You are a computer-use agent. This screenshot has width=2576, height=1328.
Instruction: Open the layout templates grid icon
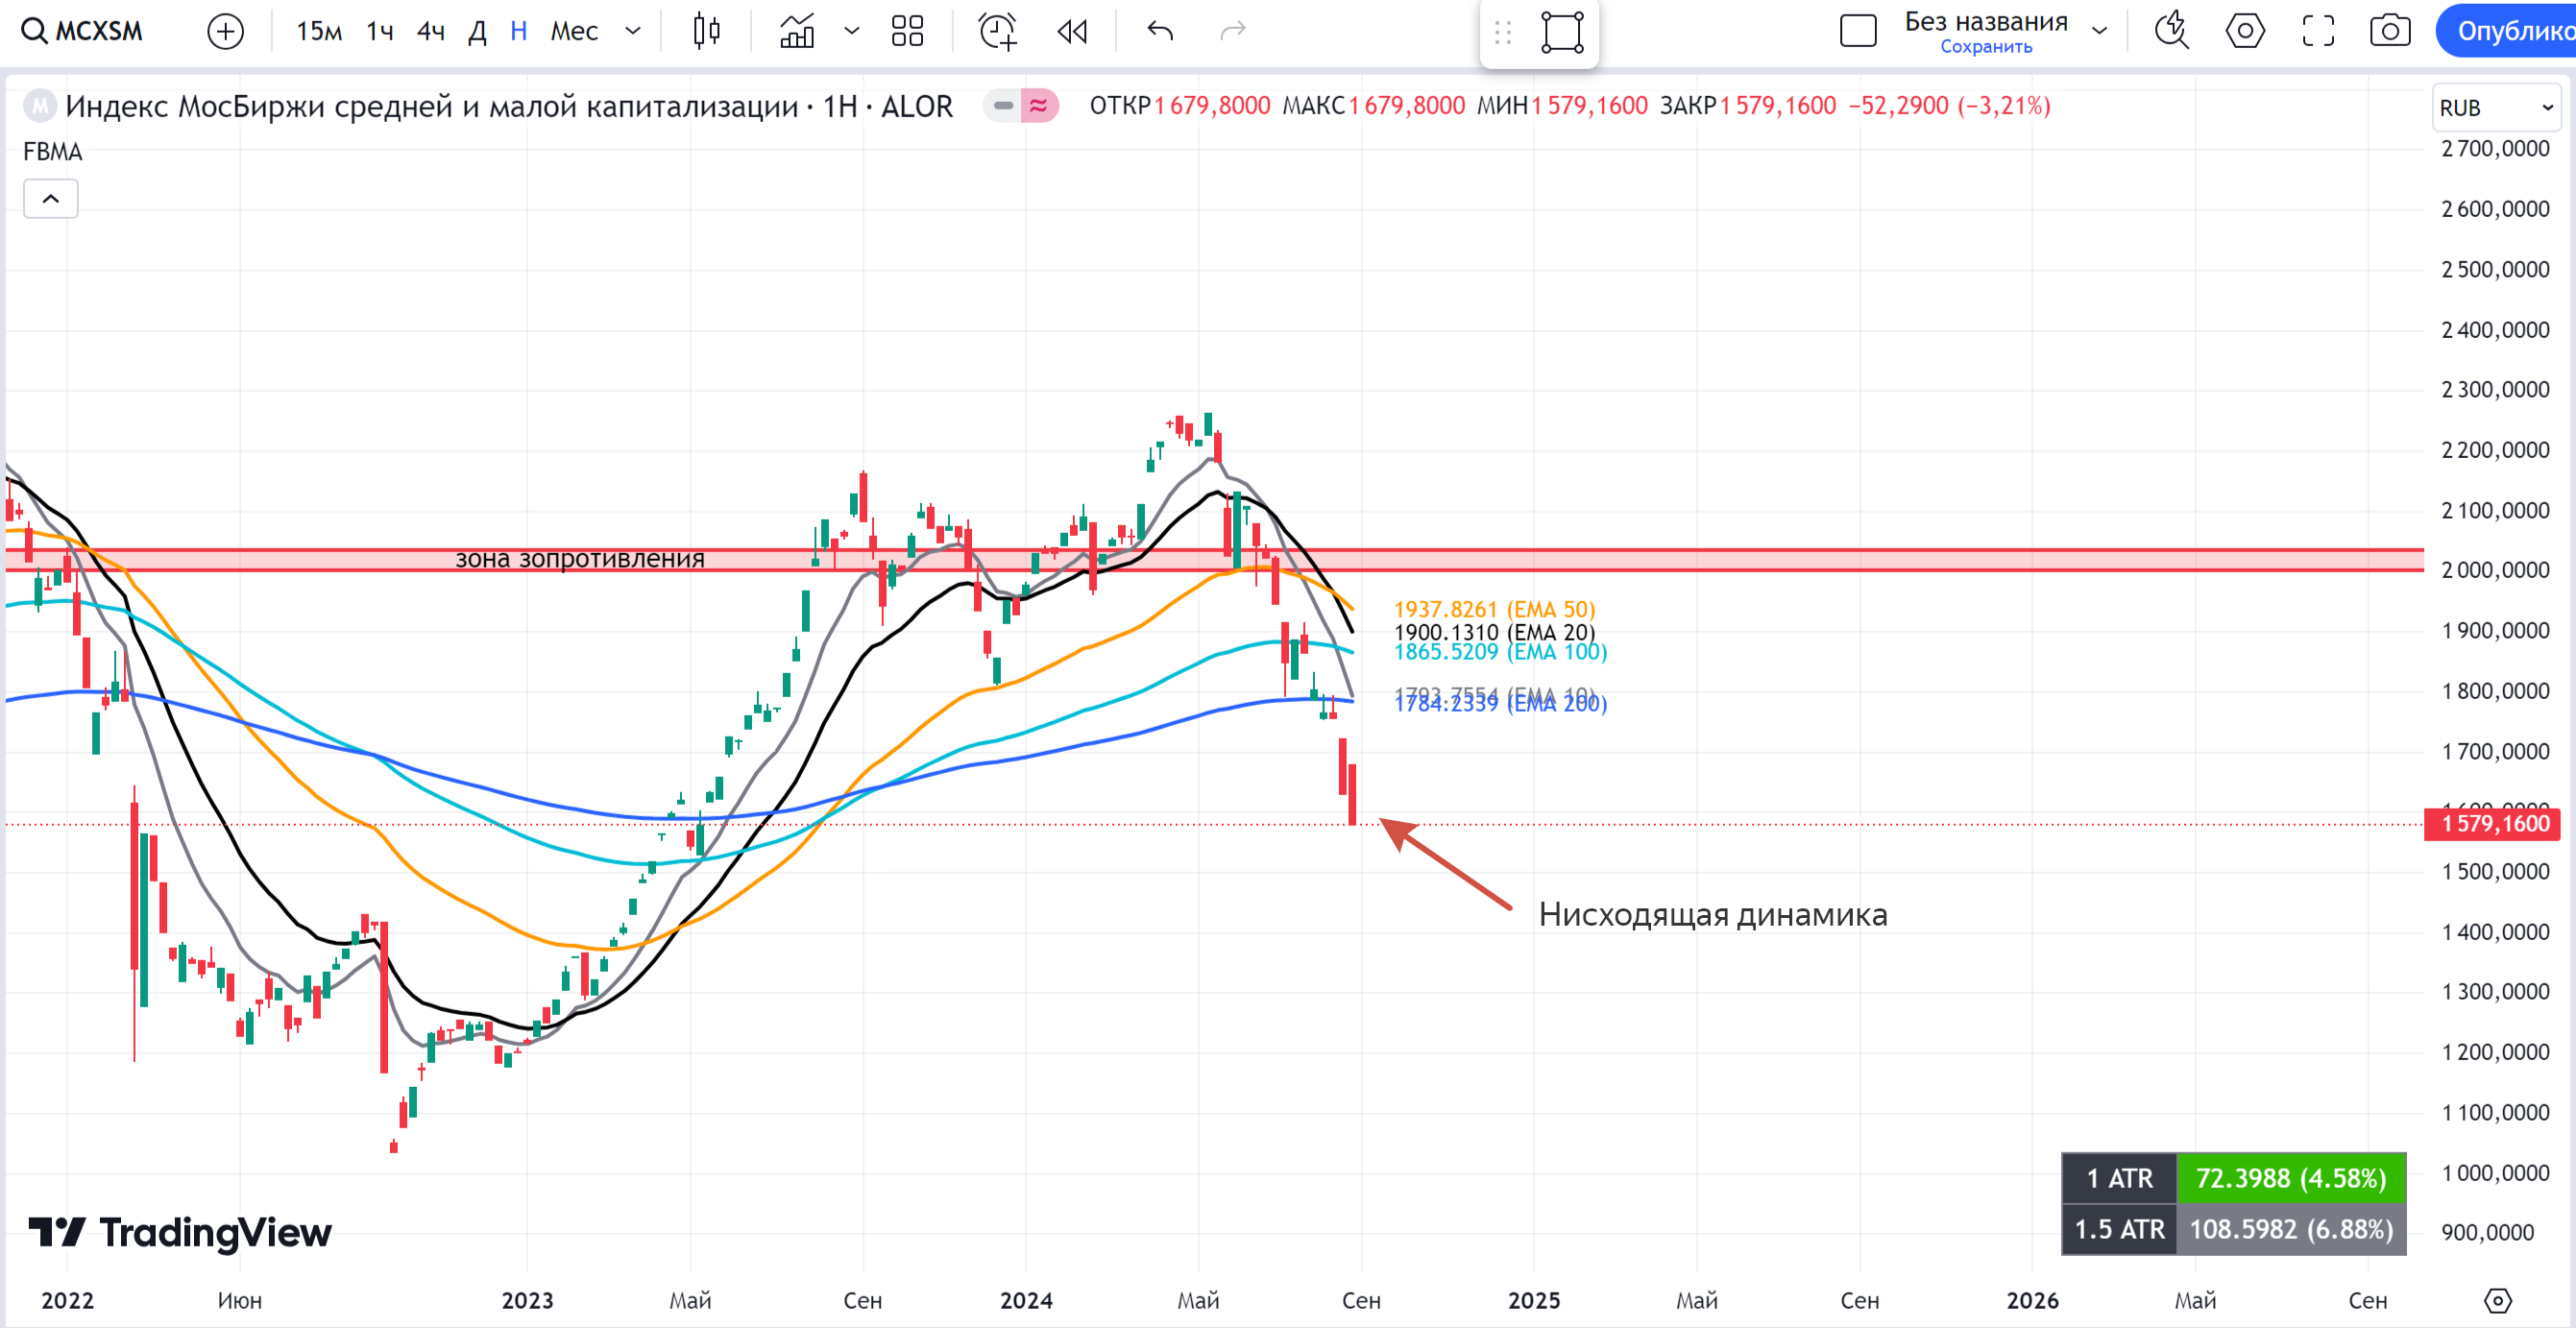point(907,31)
